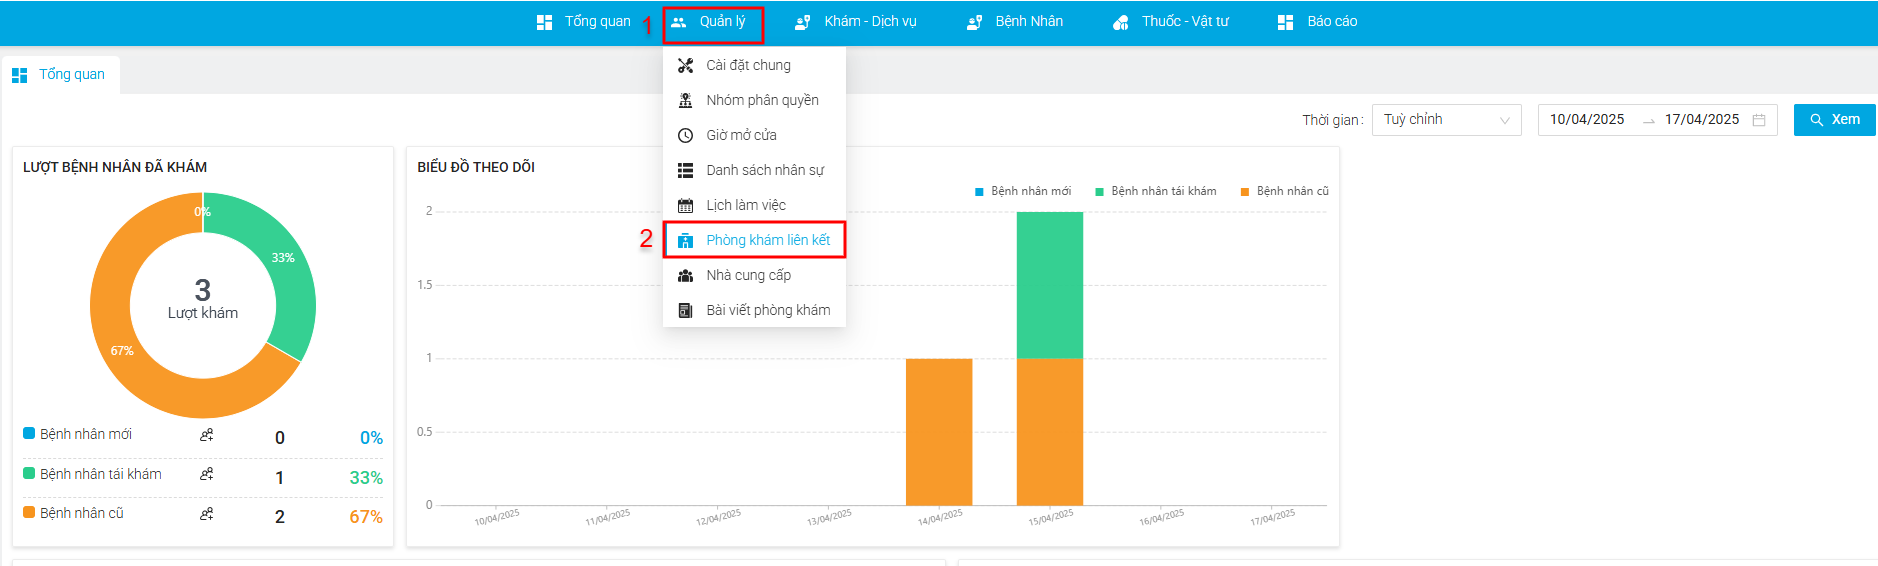Image resolution: width=1878 pixels, height=566 pixels.
Task: Click the Cài đặt chung tools icon
Action: tap(685, 65)
